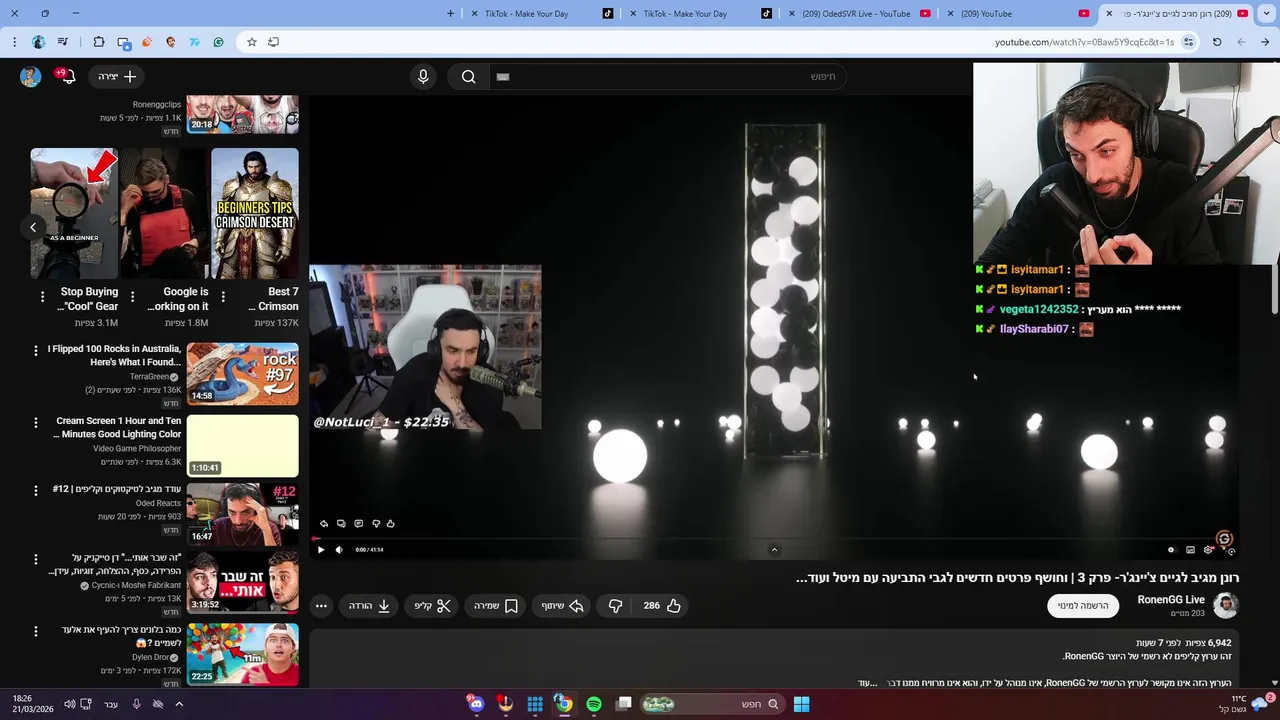Open options for Google is working on it short
1280x720 pixels.
coord(132,297)
